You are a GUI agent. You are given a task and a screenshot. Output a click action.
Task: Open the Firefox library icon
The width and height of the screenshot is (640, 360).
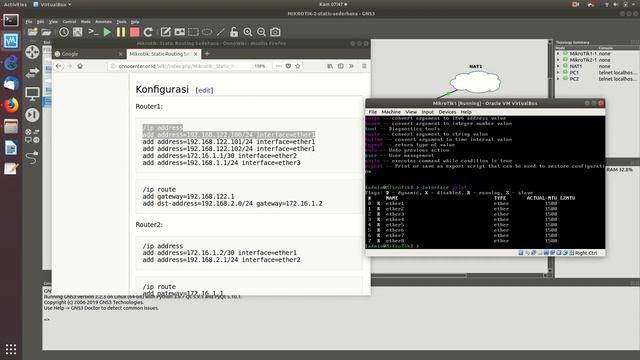point(330,66)
